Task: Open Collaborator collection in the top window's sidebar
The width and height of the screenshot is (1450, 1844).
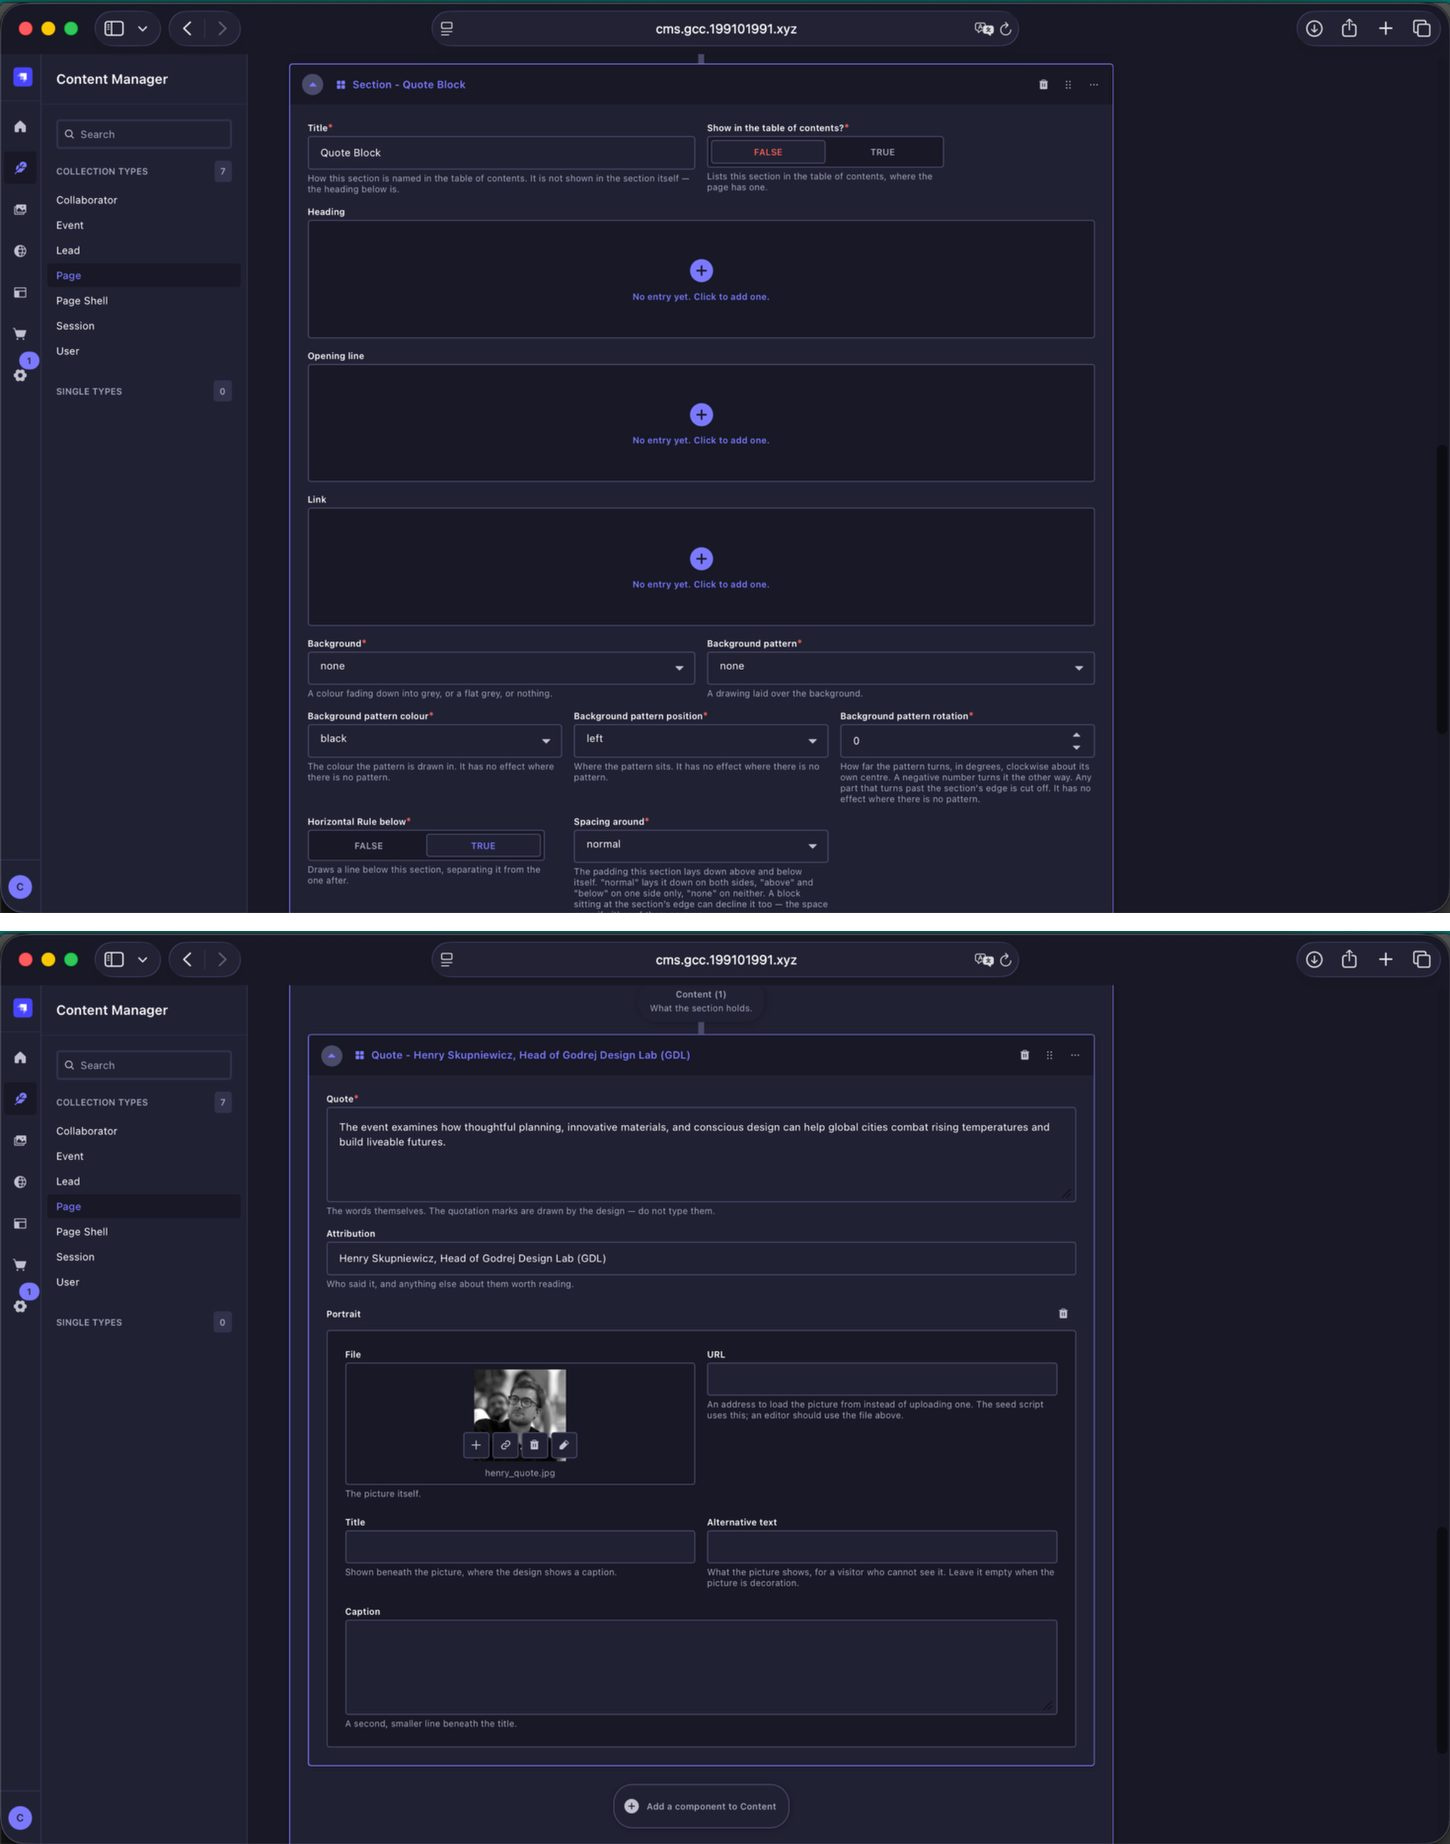Action: pos(87,200)
